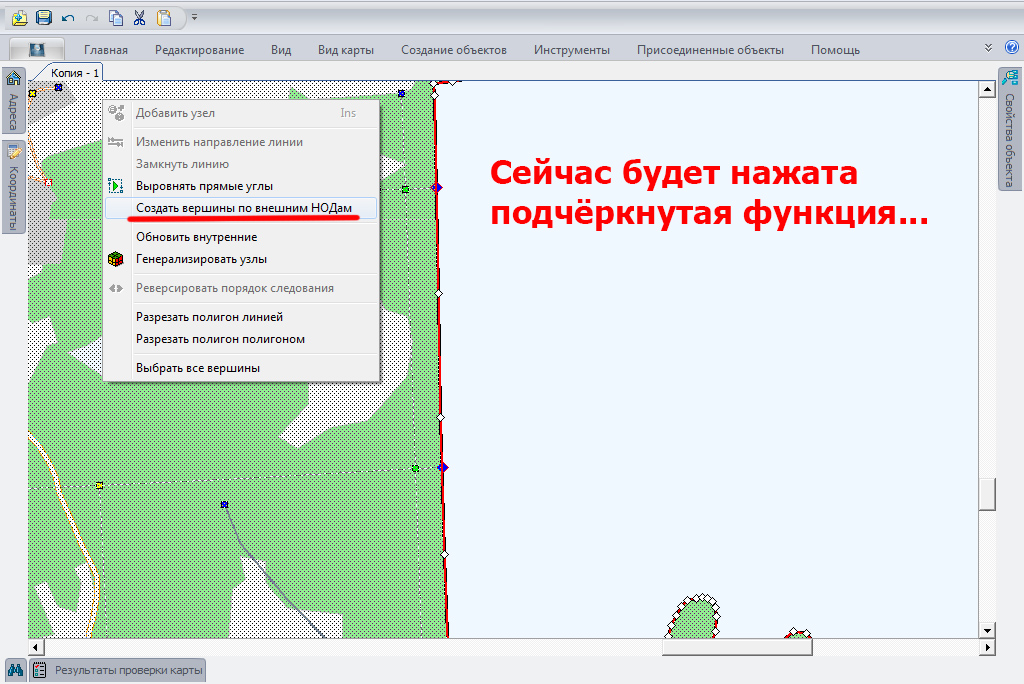This screenshot has height=684, width=1024.
Task: Open the Help question mark icon
Action: [1011, 47]
